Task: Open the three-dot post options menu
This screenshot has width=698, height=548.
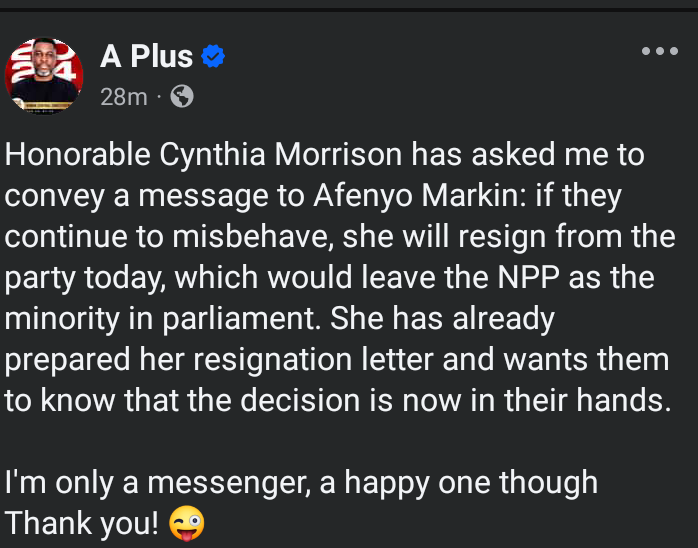Action: click(x=659, y=52)
